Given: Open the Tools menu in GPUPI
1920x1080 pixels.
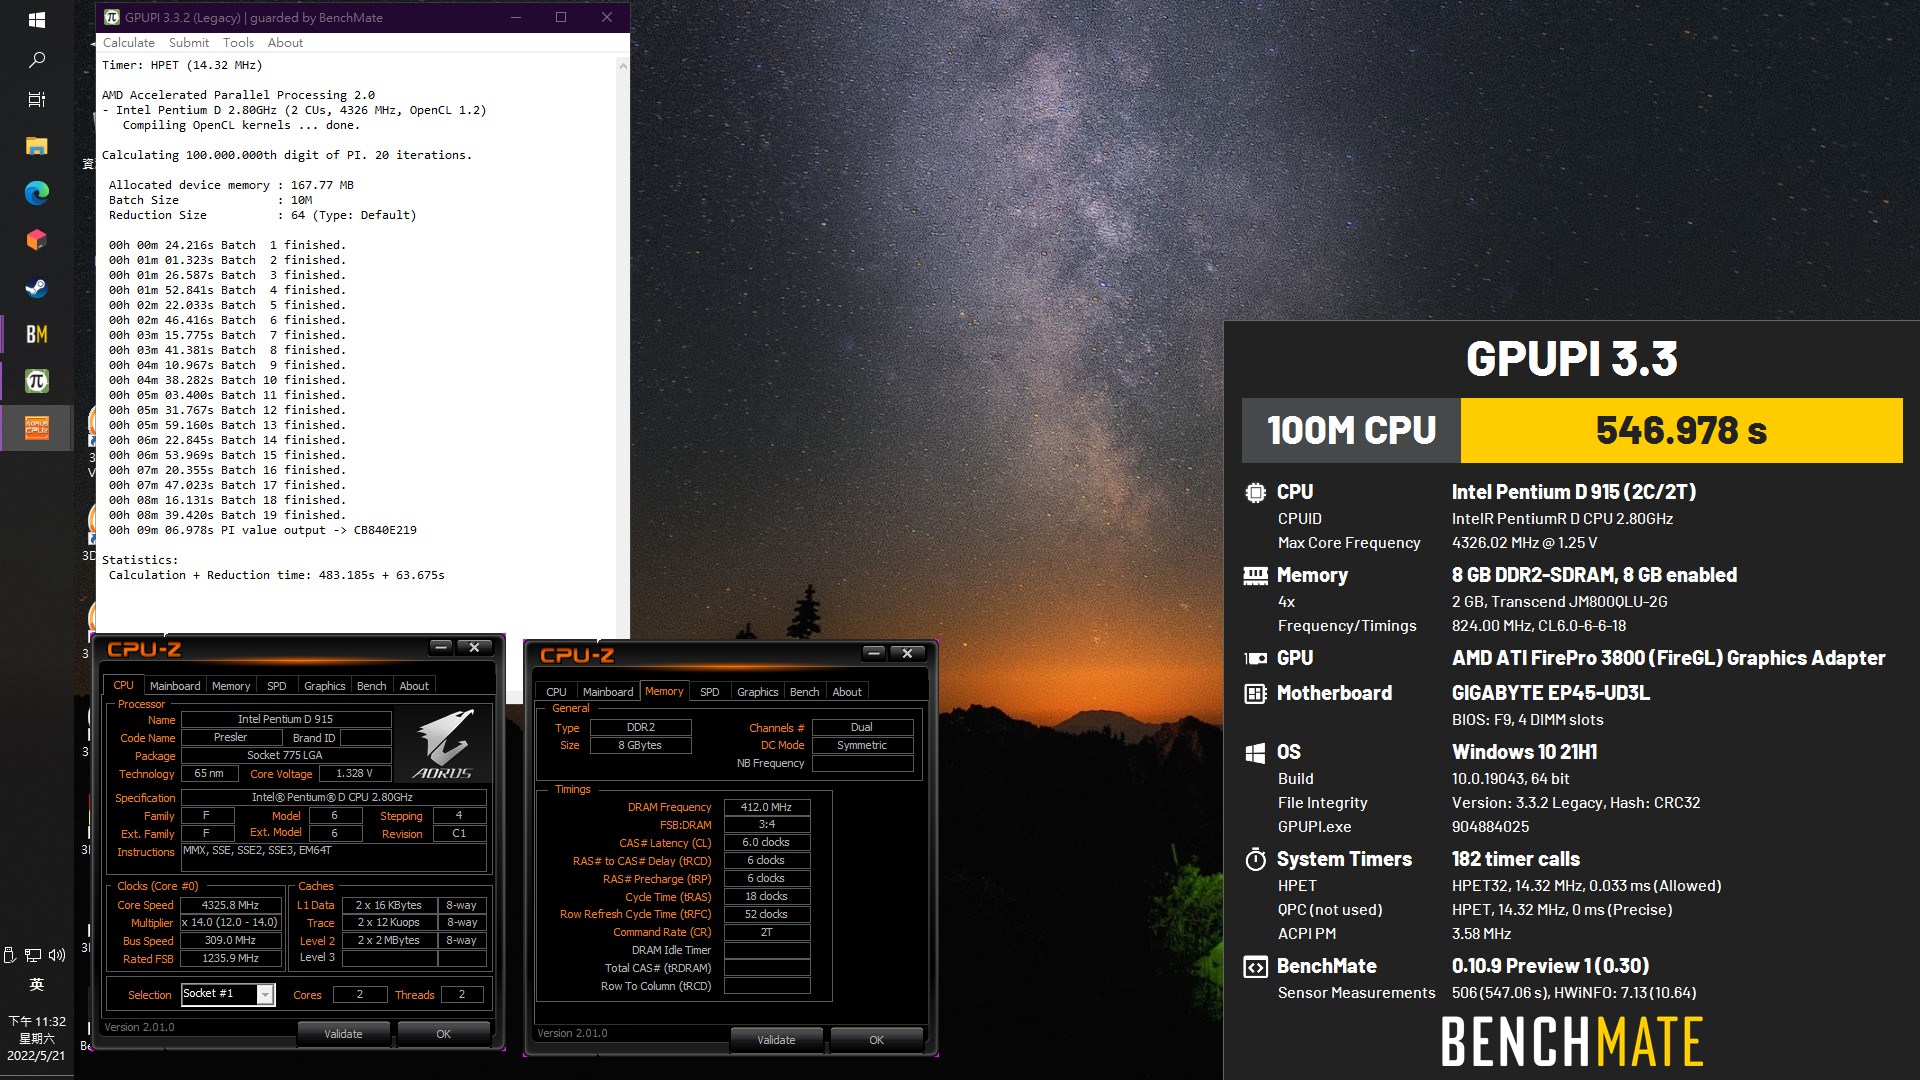Looking at the screenshot, I should point(238,43).
